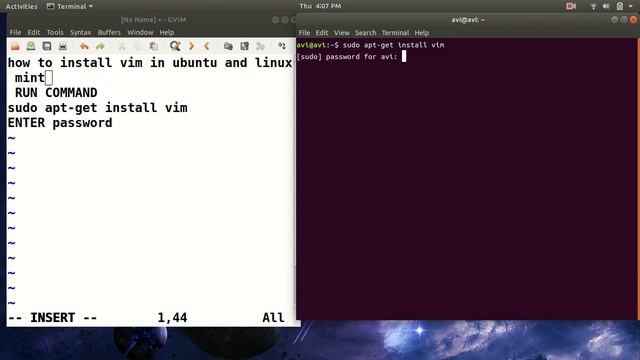Click the 'avi@avi: ~' terminal title bar
This screenshot has width=640, height=360.
point(468,20)
